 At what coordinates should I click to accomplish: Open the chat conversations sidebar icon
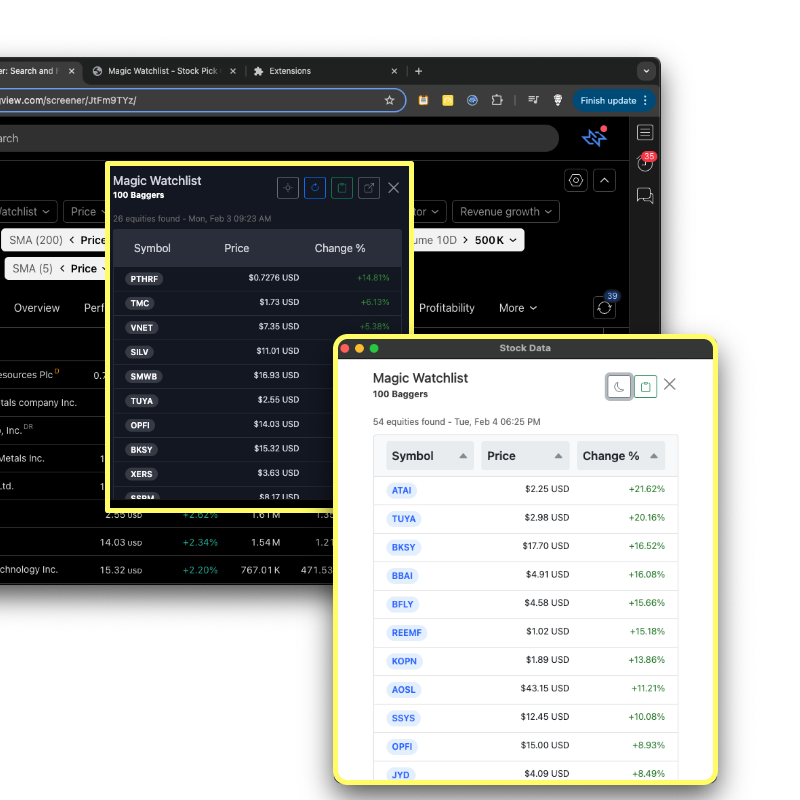(645, 196)
